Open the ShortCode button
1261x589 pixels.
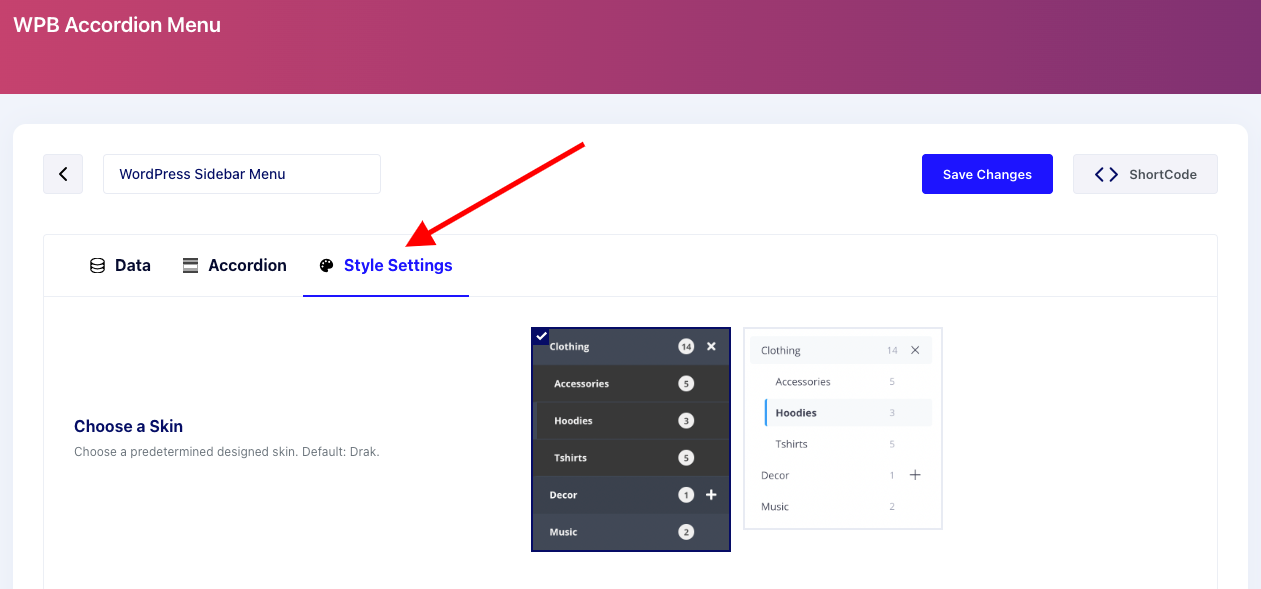pyautogui.click(x=1145, y=174)
